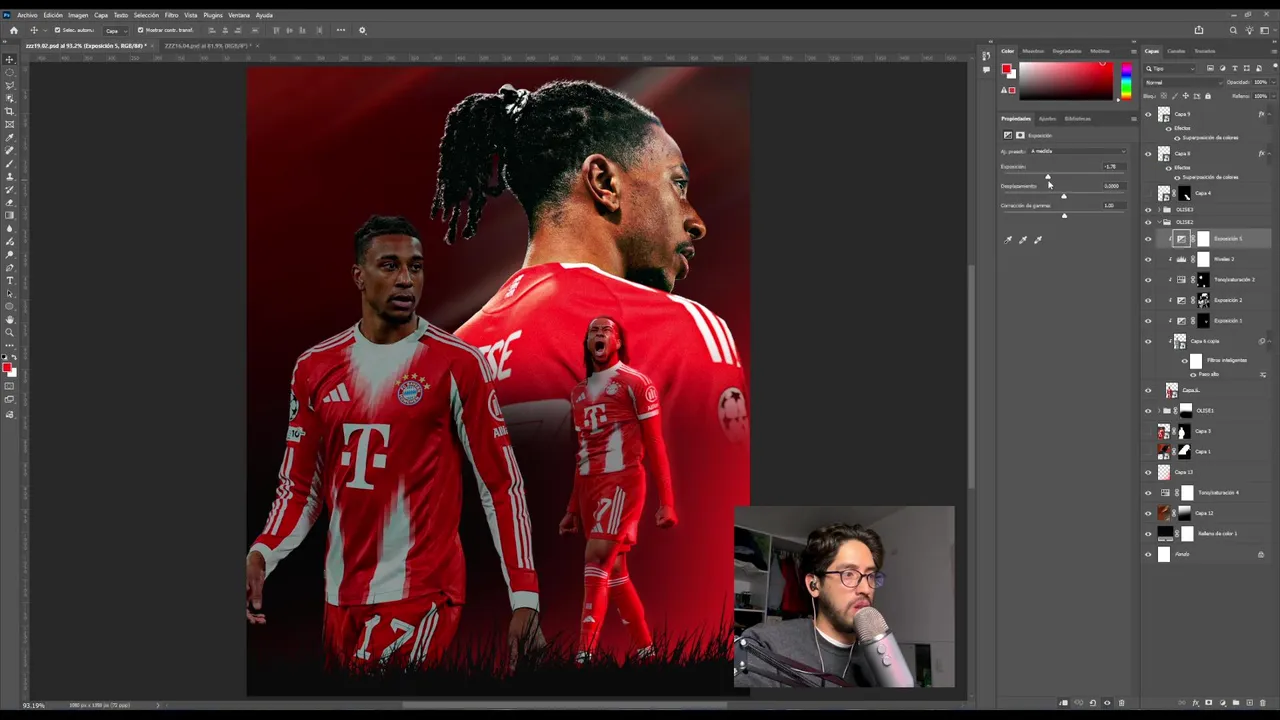Screen dimensions: 1280x720
Task: Select the Exposición 5 layer mask thumbnail
Action: coord(1203,239)
